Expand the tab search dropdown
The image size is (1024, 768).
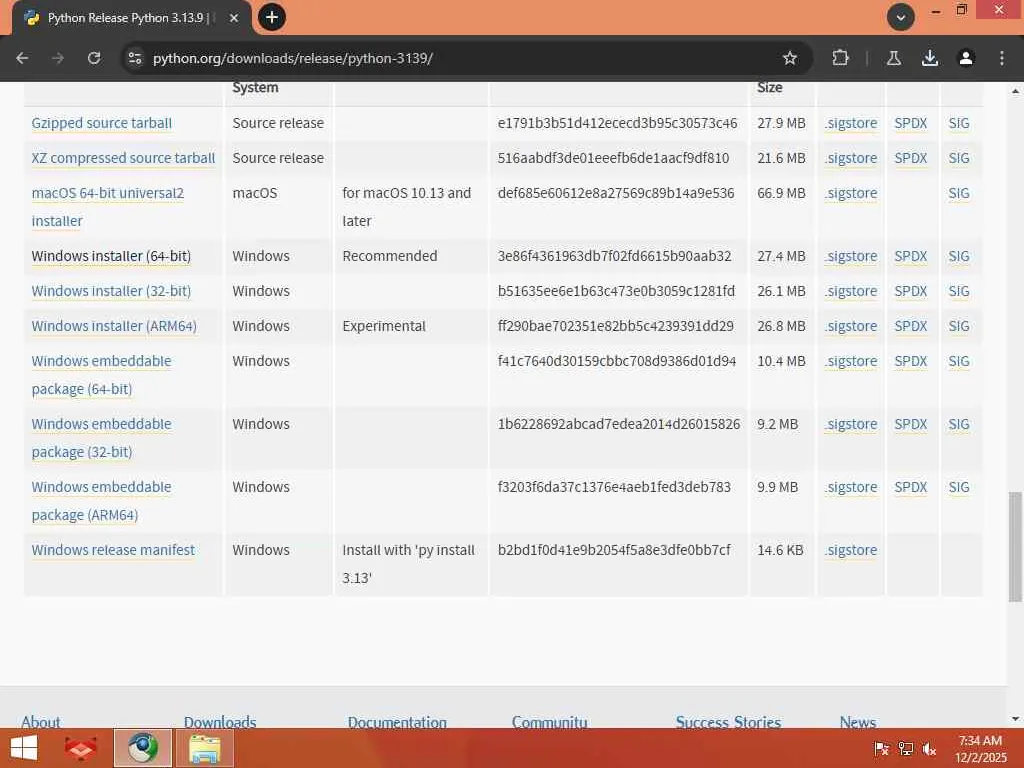[x=901, y=18]
